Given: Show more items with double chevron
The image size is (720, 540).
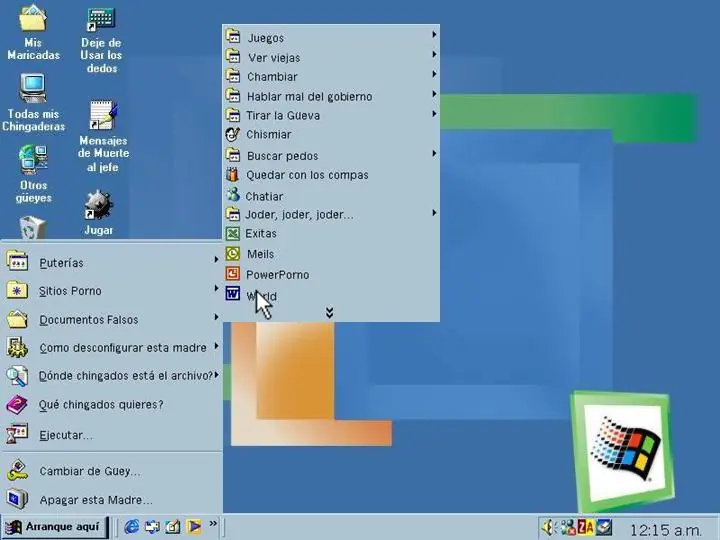Looking at the screenshot, I should point(329,313).
